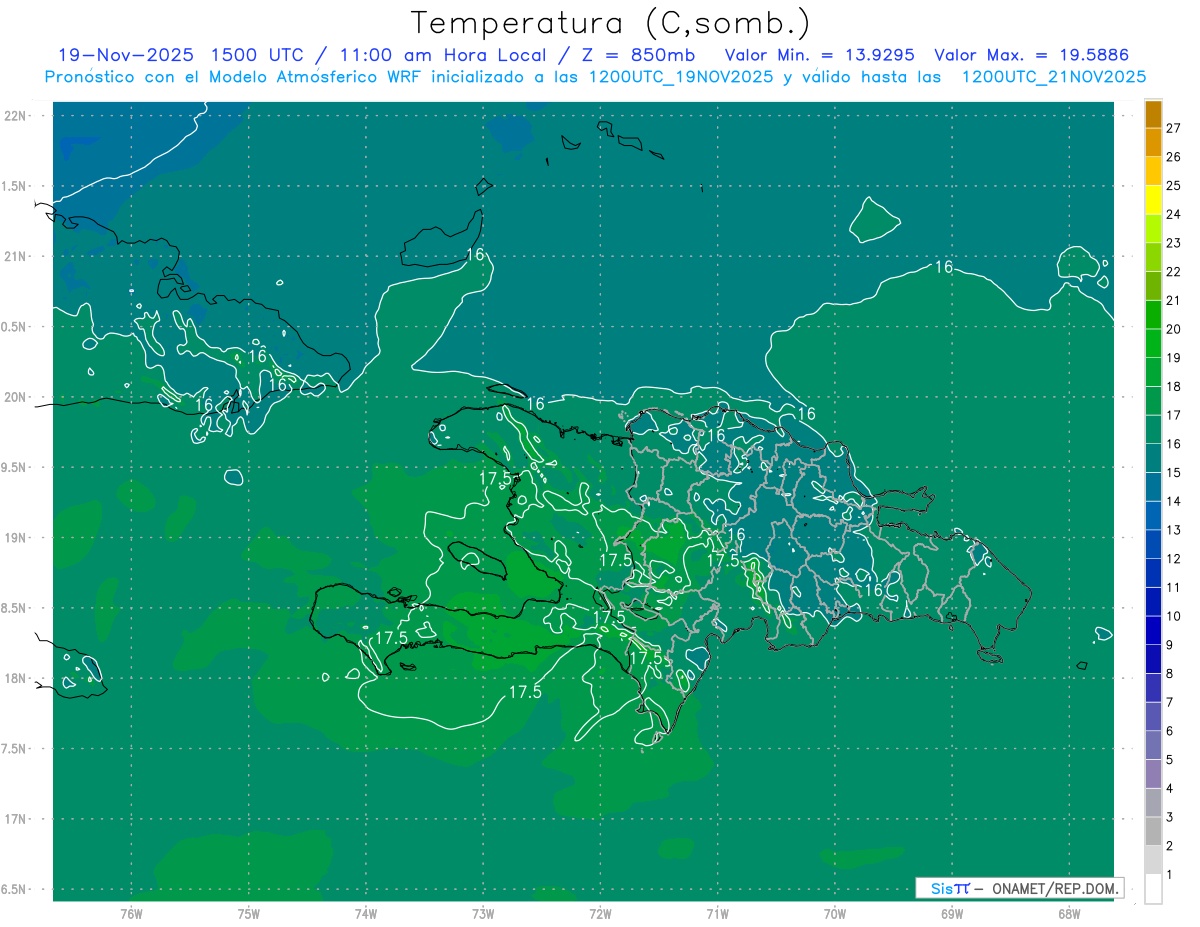This screenshot has width=1200, height=927.
Task: Select the Valor Max. = 19.5886 readout
Action: click(1031, 55)
